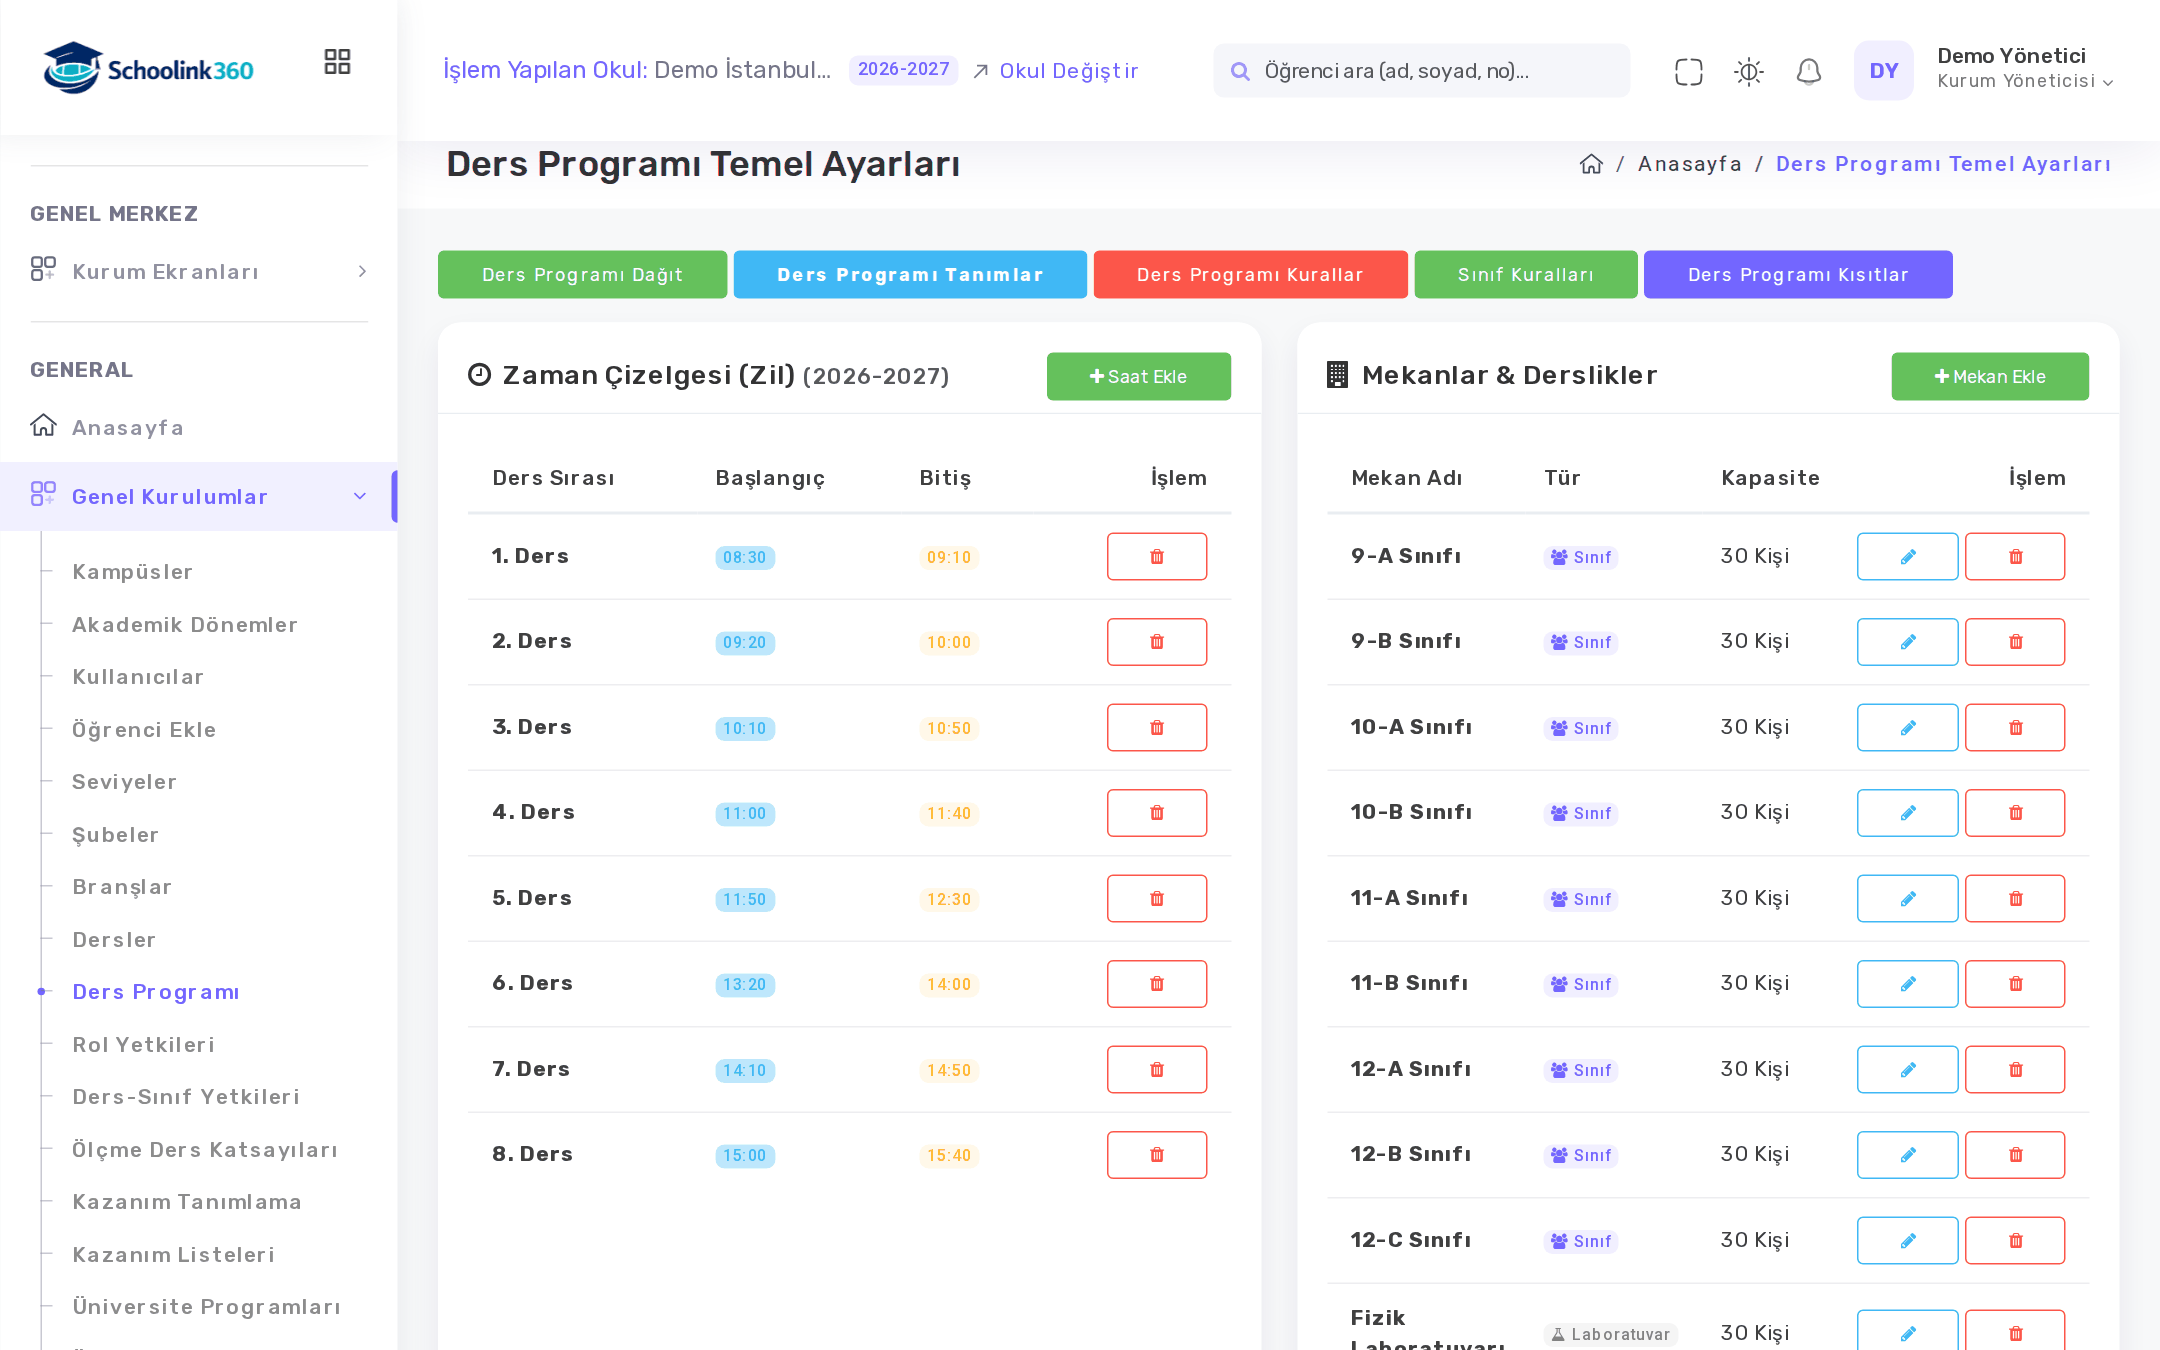Click the home icon in breadcrumb
Screen dimensions: 2160x1350
tap(1591, 164)
